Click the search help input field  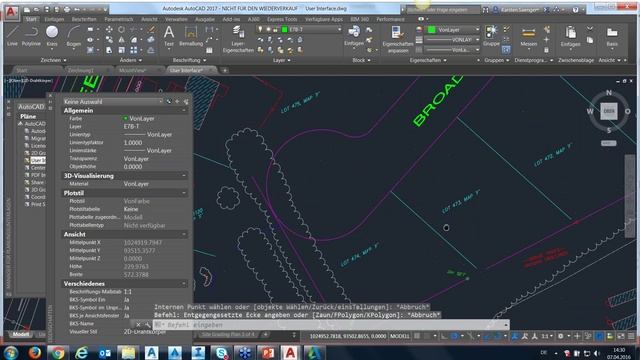[444, 9]
